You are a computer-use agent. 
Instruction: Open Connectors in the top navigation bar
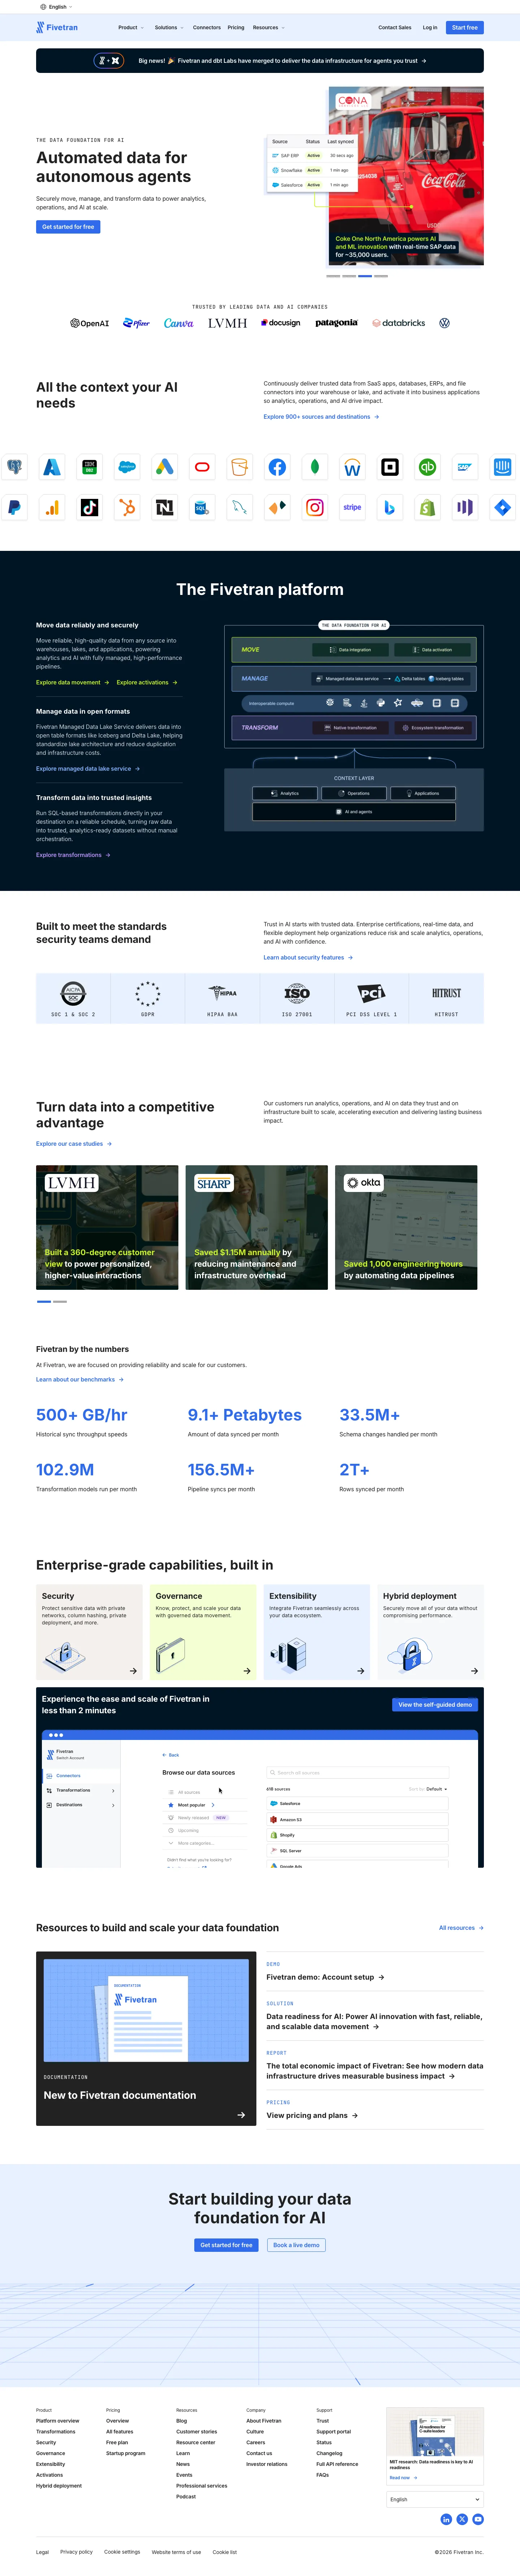click(207, 28)
